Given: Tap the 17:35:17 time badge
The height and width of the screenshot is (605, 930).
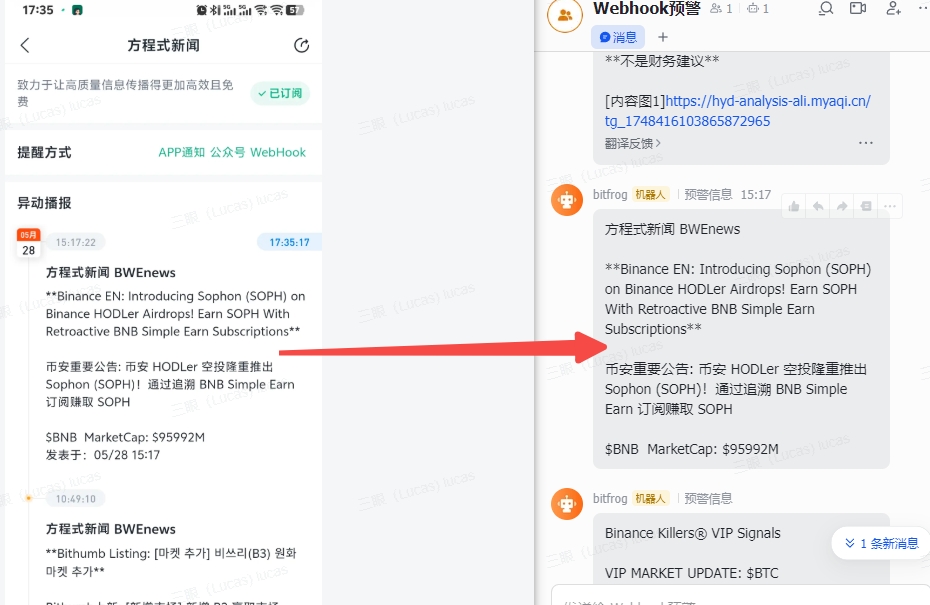Looking at the screenshot, I should pos(289,242).
